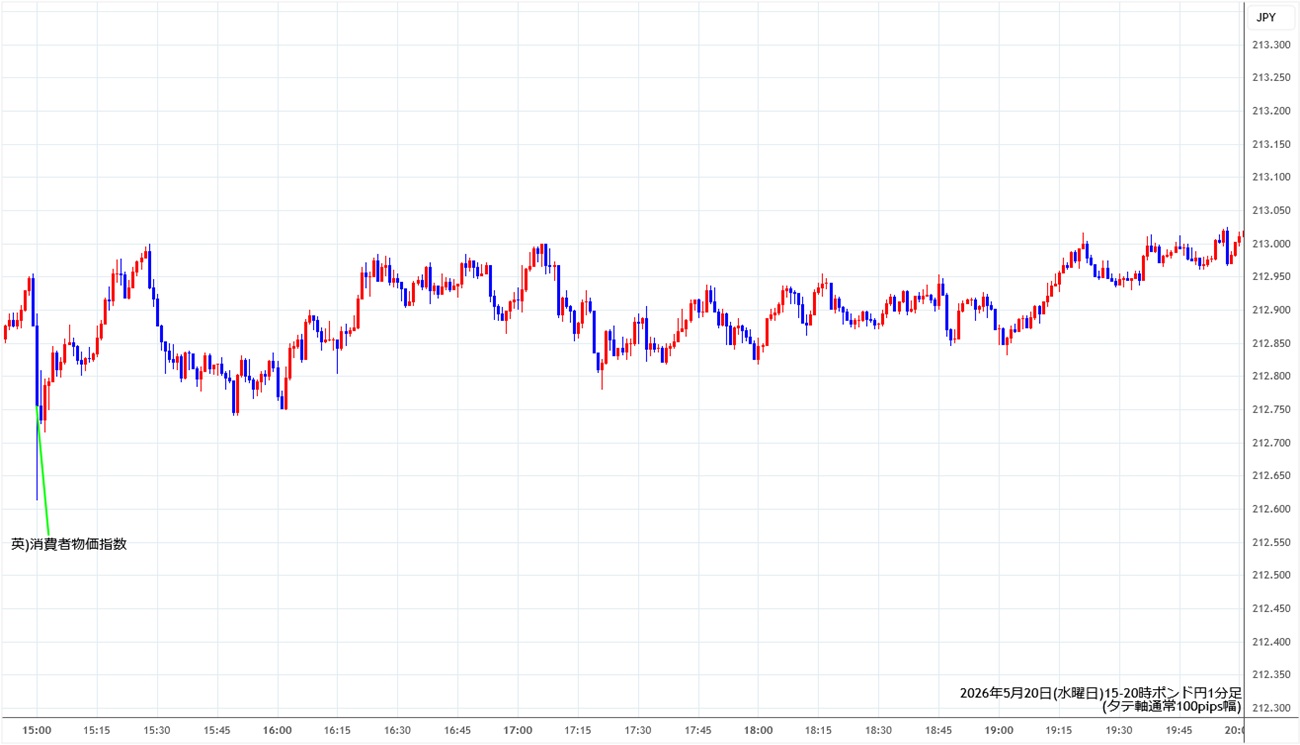Select the 213.050 price axis label
Viewport: 1300px width, 745px height.
pyautogui.click(x=1269, y=211)
